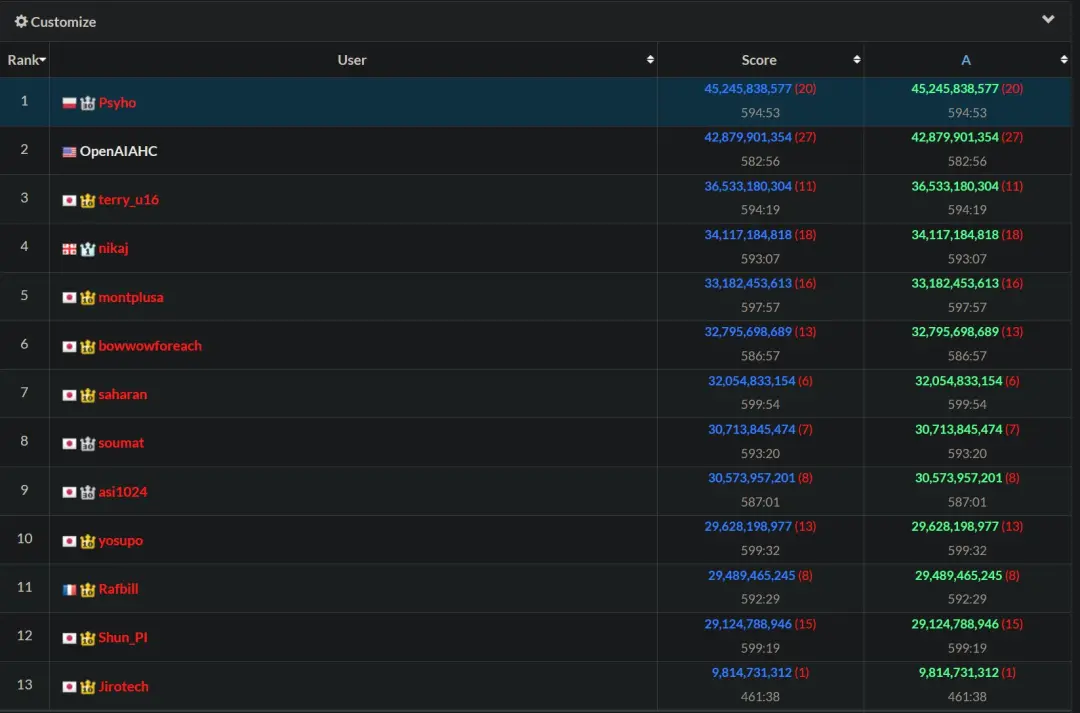1080x713 pixels.
Task: Click the crown icon beside terry_u16
Action: [87, 200]
